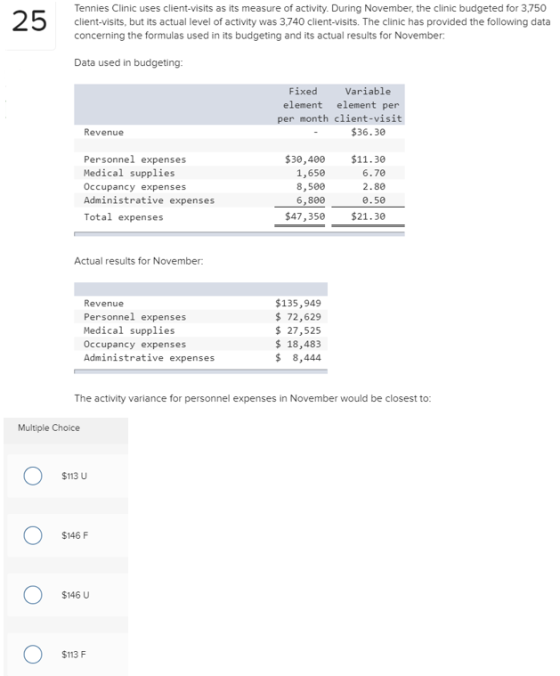Click the $146 U answer label text

(x=75, y=595)
